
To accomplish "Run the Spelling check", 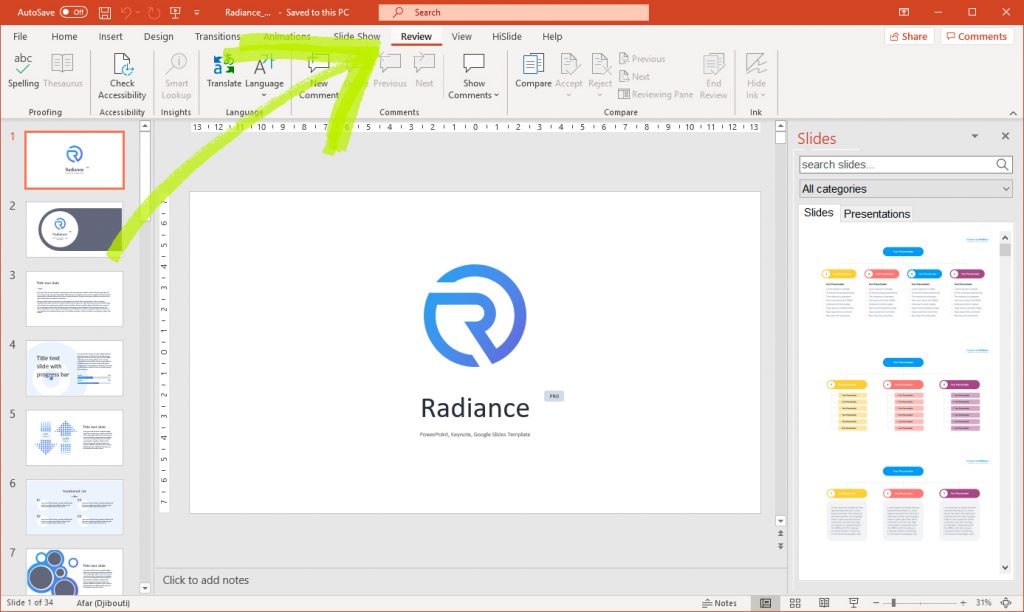I will tap(23, 71).
